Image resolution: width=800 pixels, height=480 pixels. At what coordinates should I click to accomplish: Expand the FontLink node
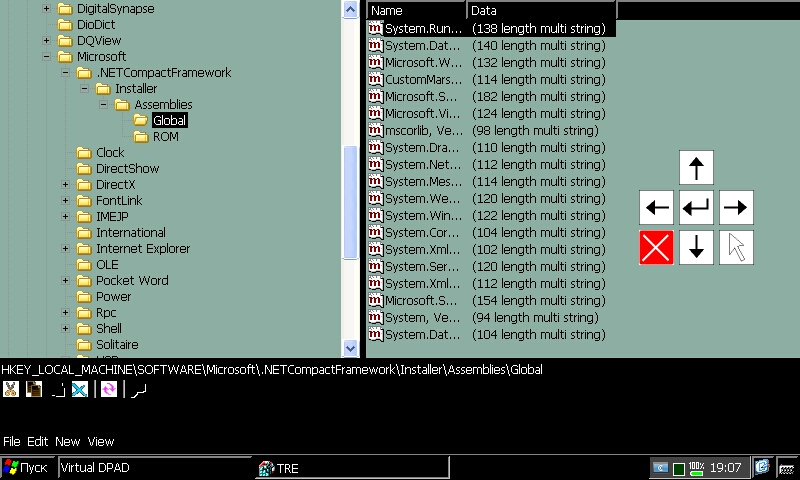(65, 200)
